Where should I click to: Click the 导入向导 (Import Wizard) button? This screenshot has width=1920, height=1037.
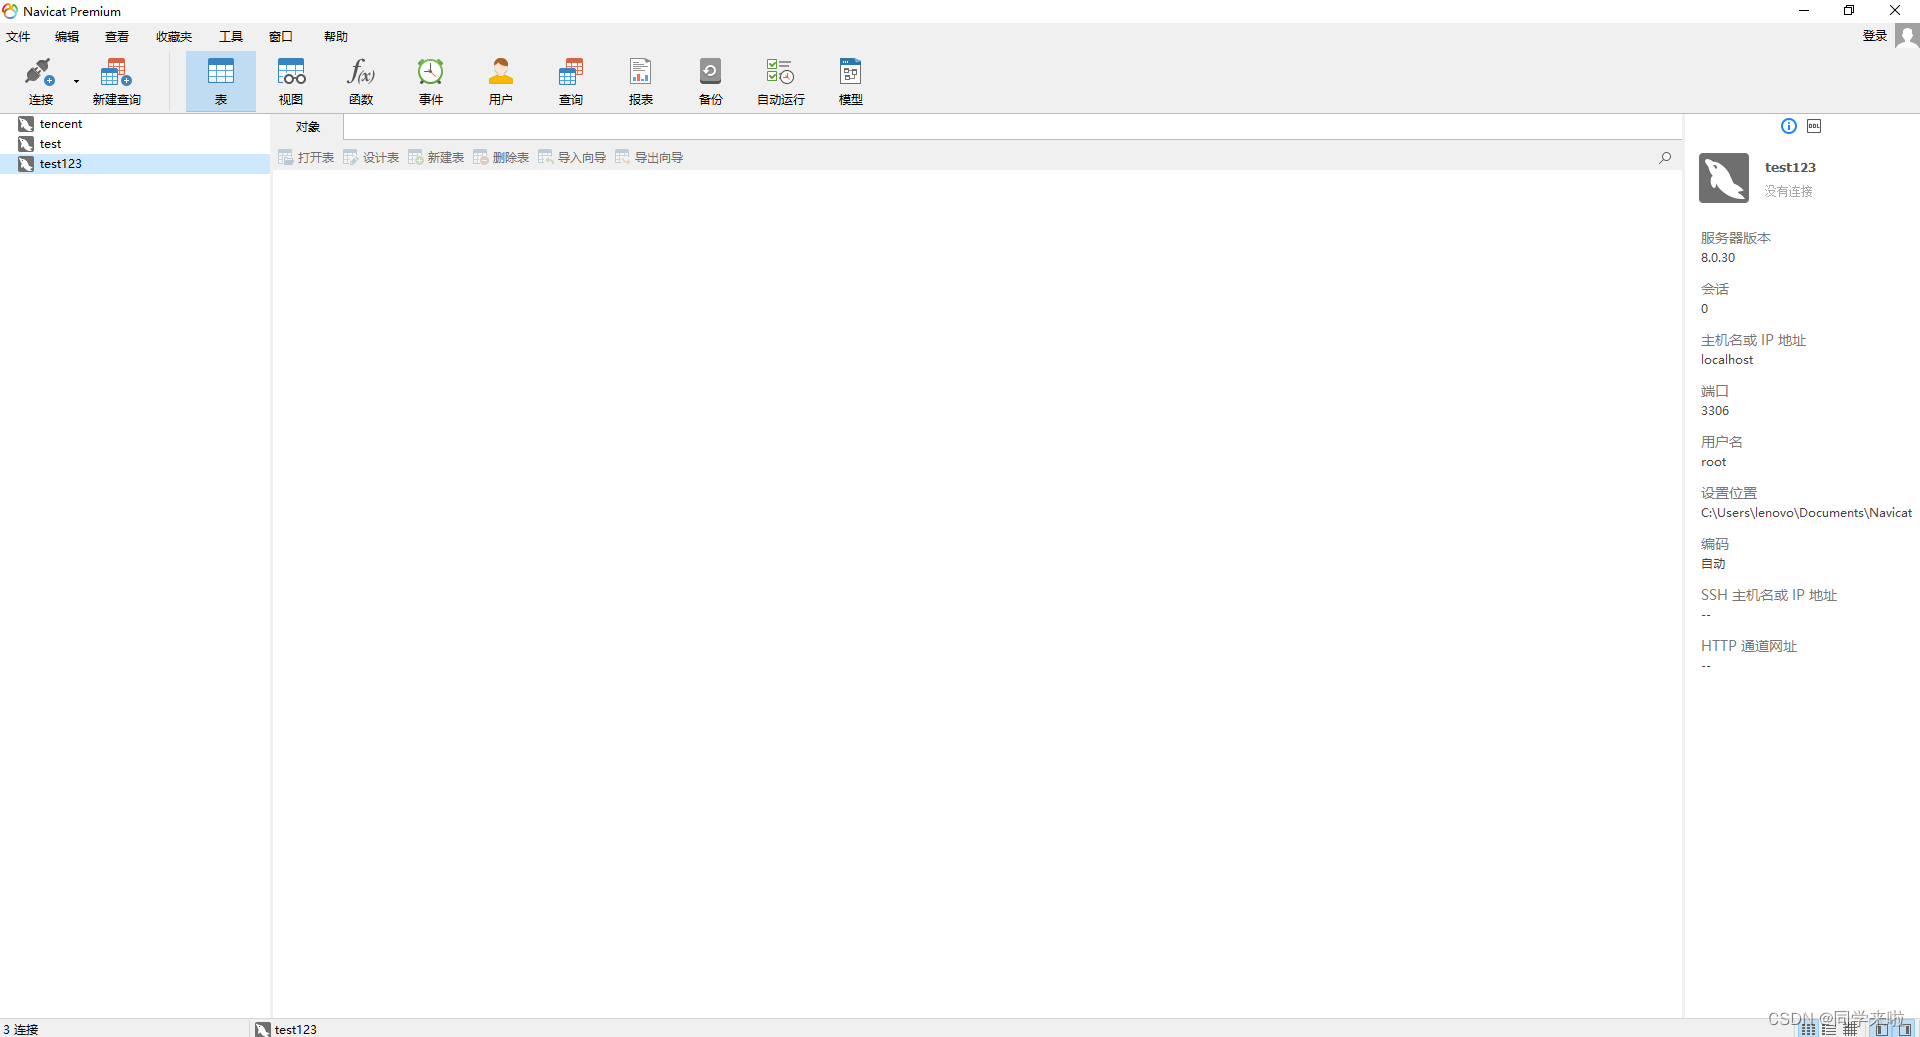pyautogui.click(x=572, y=157)
